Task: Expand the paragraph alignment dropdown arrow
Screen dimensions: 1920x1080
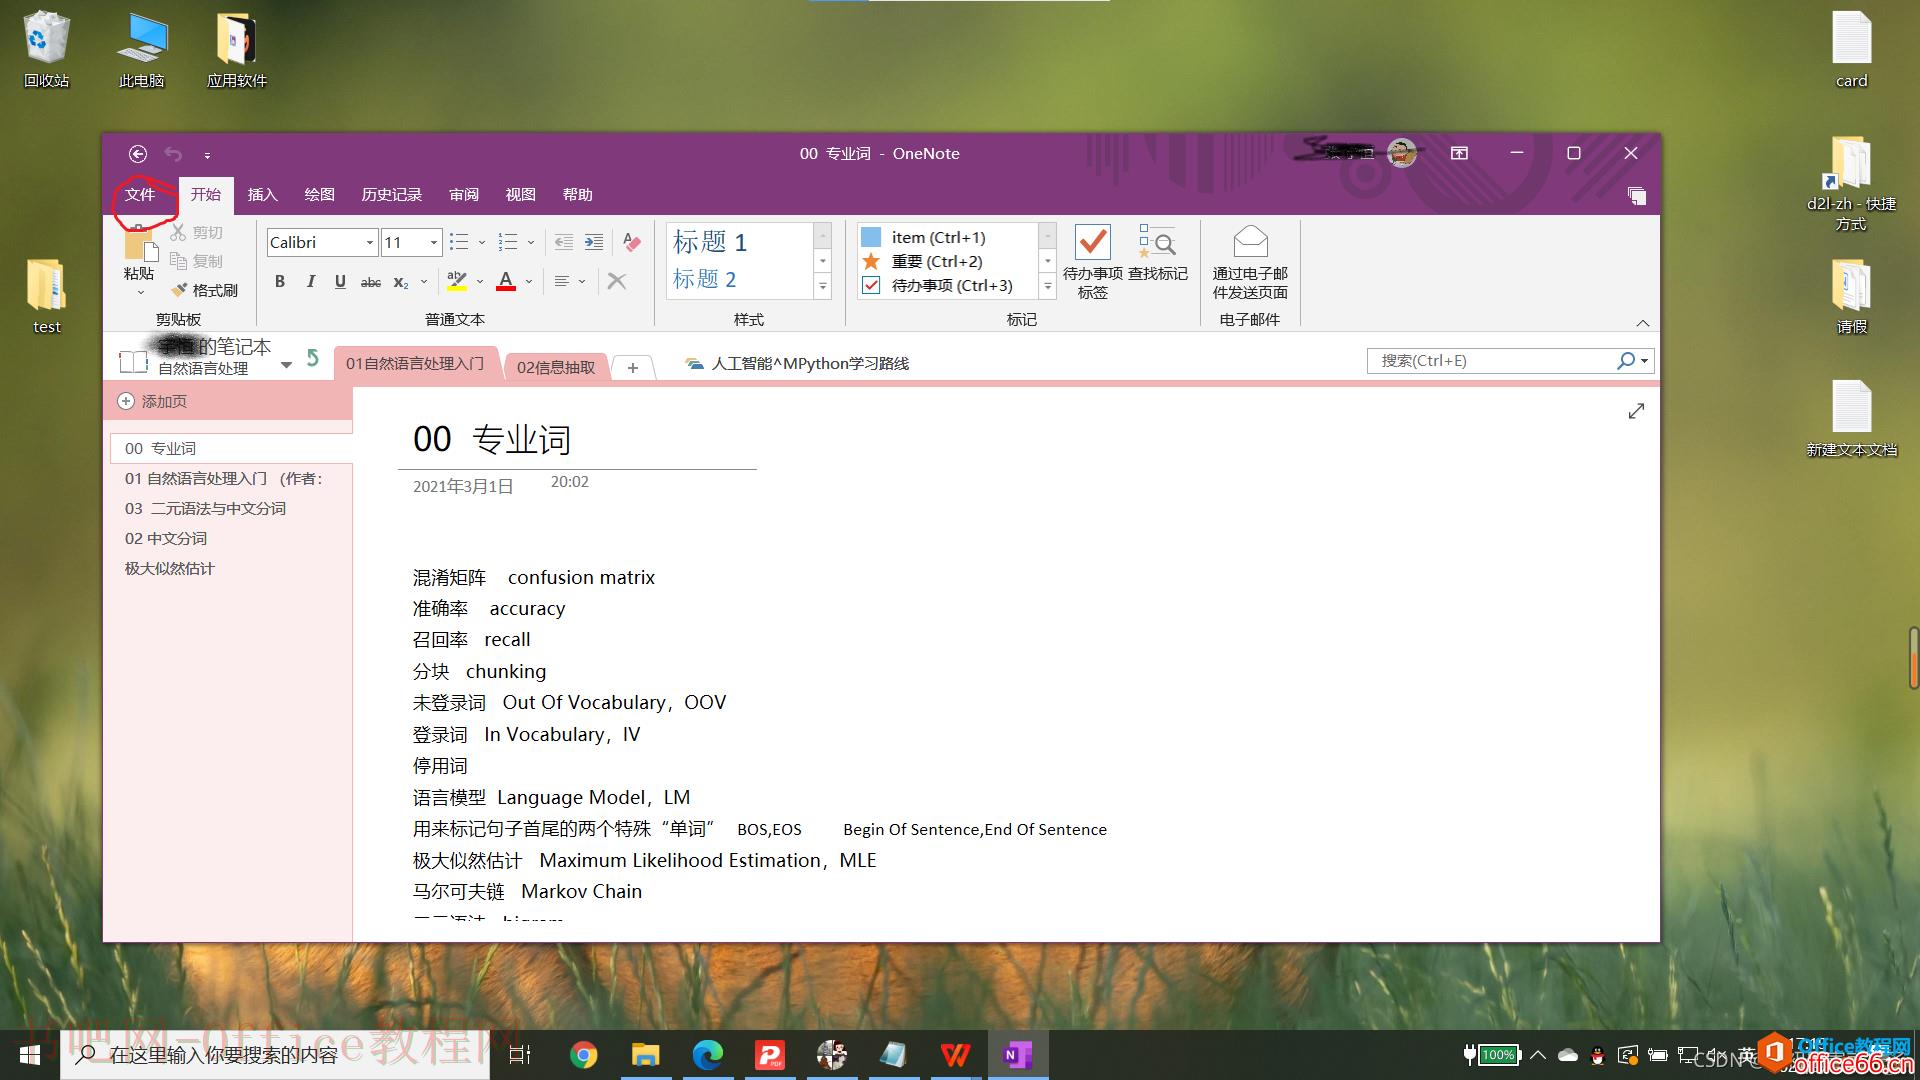Action: (582, 282)
